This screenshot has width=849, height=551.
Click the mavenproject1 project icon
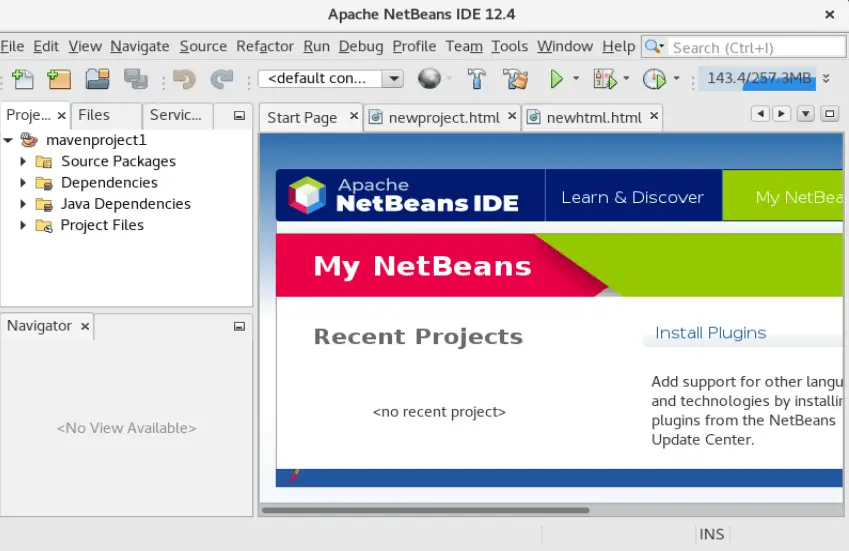(x=29, y=140)
